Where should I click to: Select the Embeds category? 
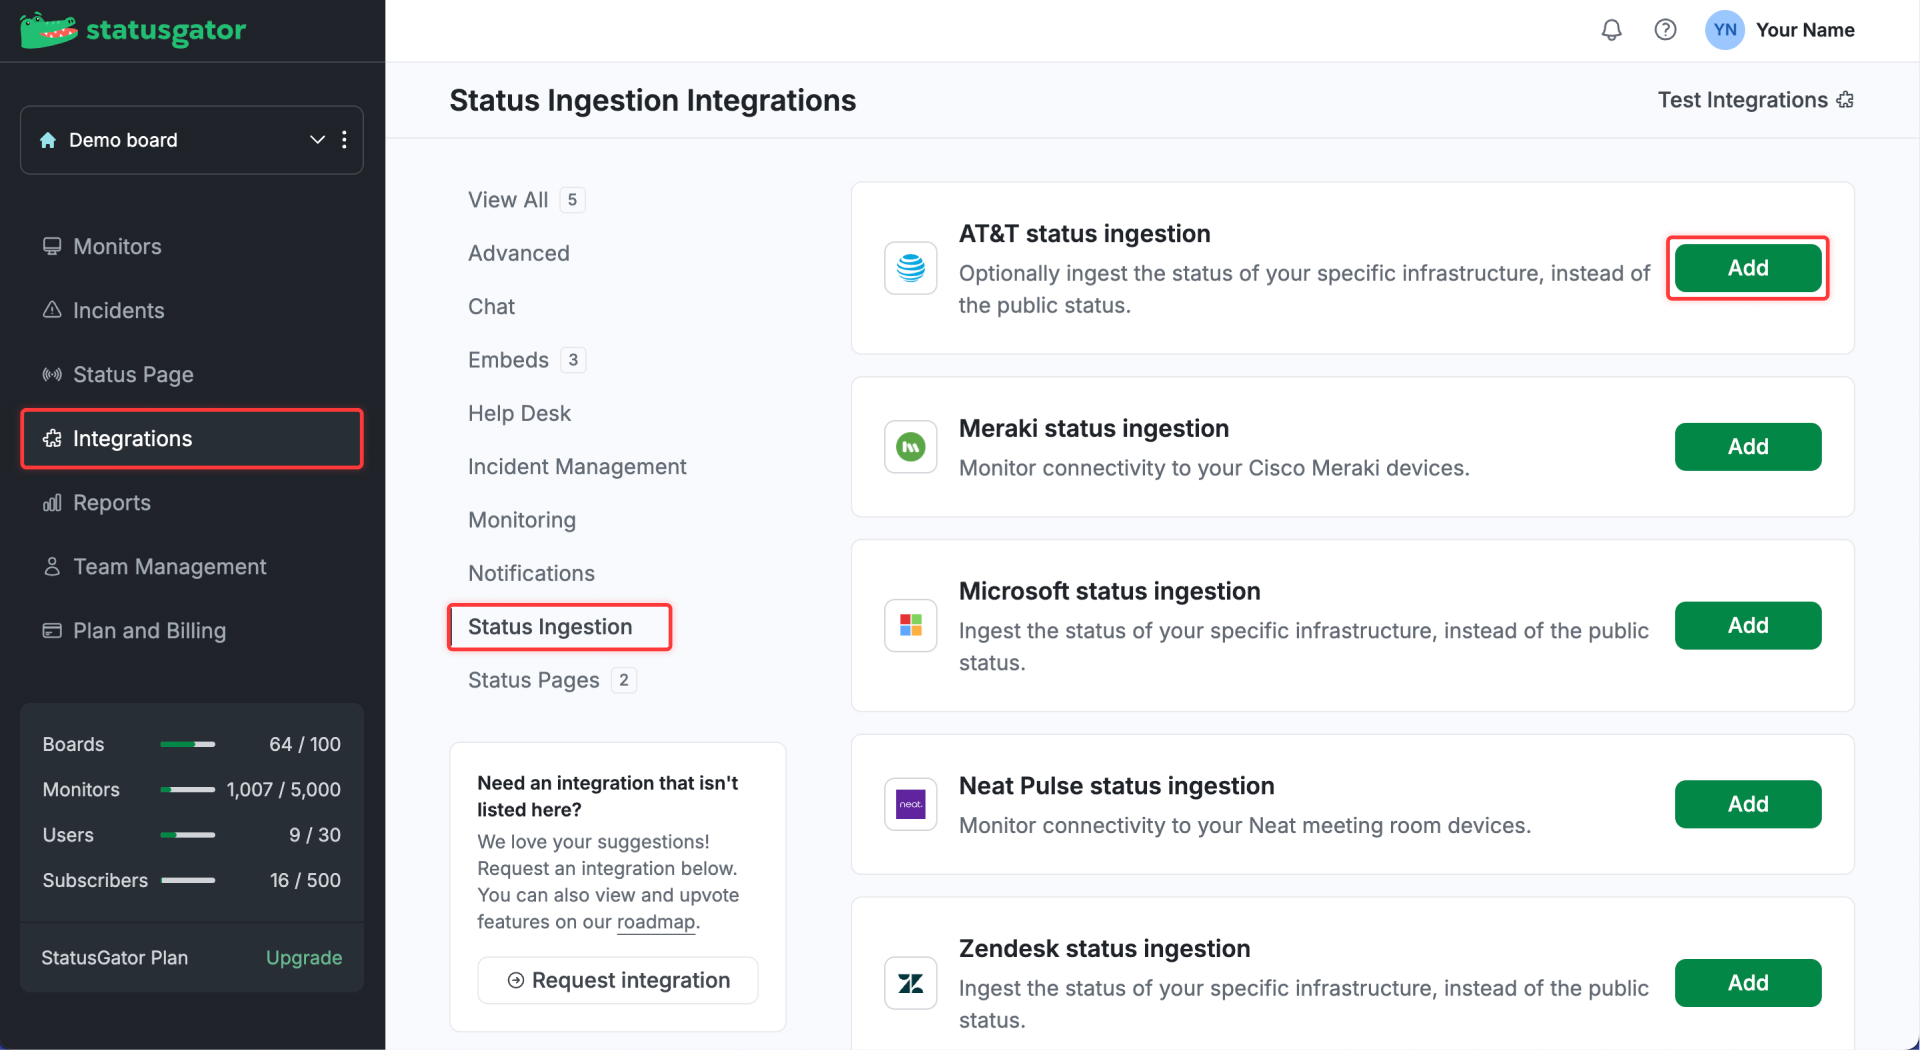[508, 360]
